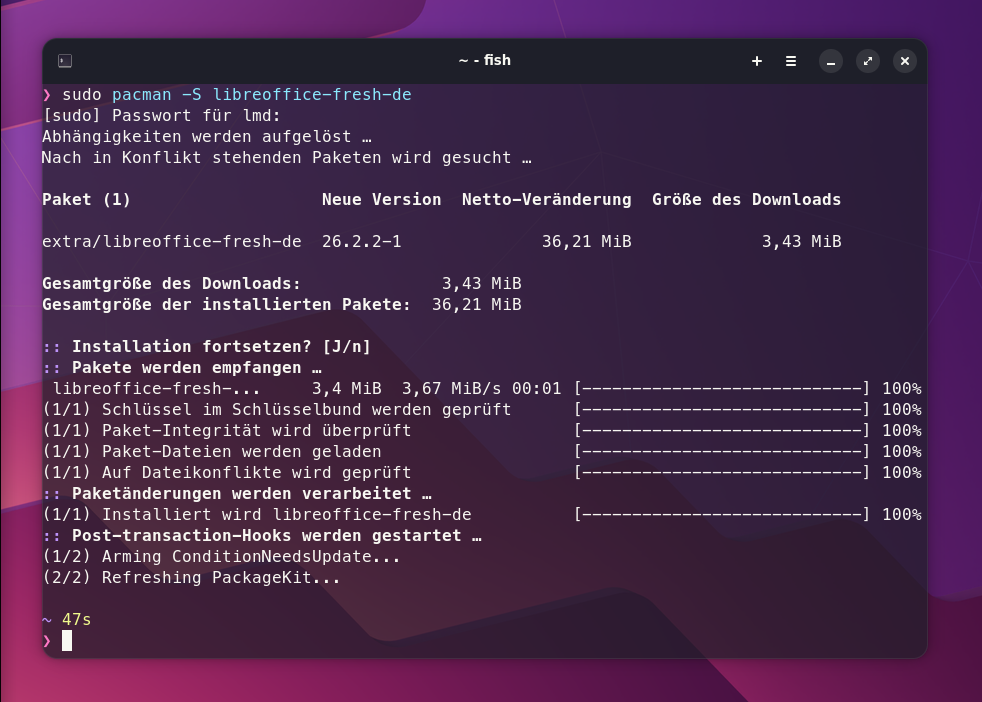This screenshot has height=702, width=982.
Task: Click the minimize icon
Action: (831, 61)
